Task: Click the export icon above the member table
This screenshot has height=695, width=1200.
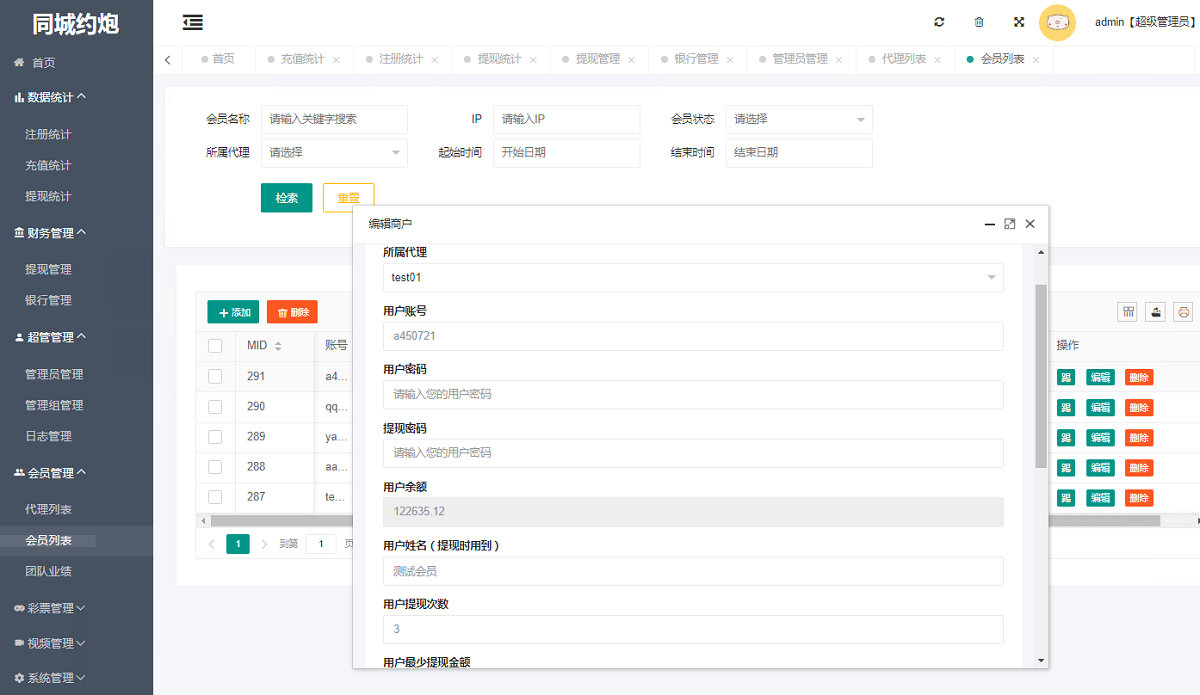Action: tap(1155, 312)
